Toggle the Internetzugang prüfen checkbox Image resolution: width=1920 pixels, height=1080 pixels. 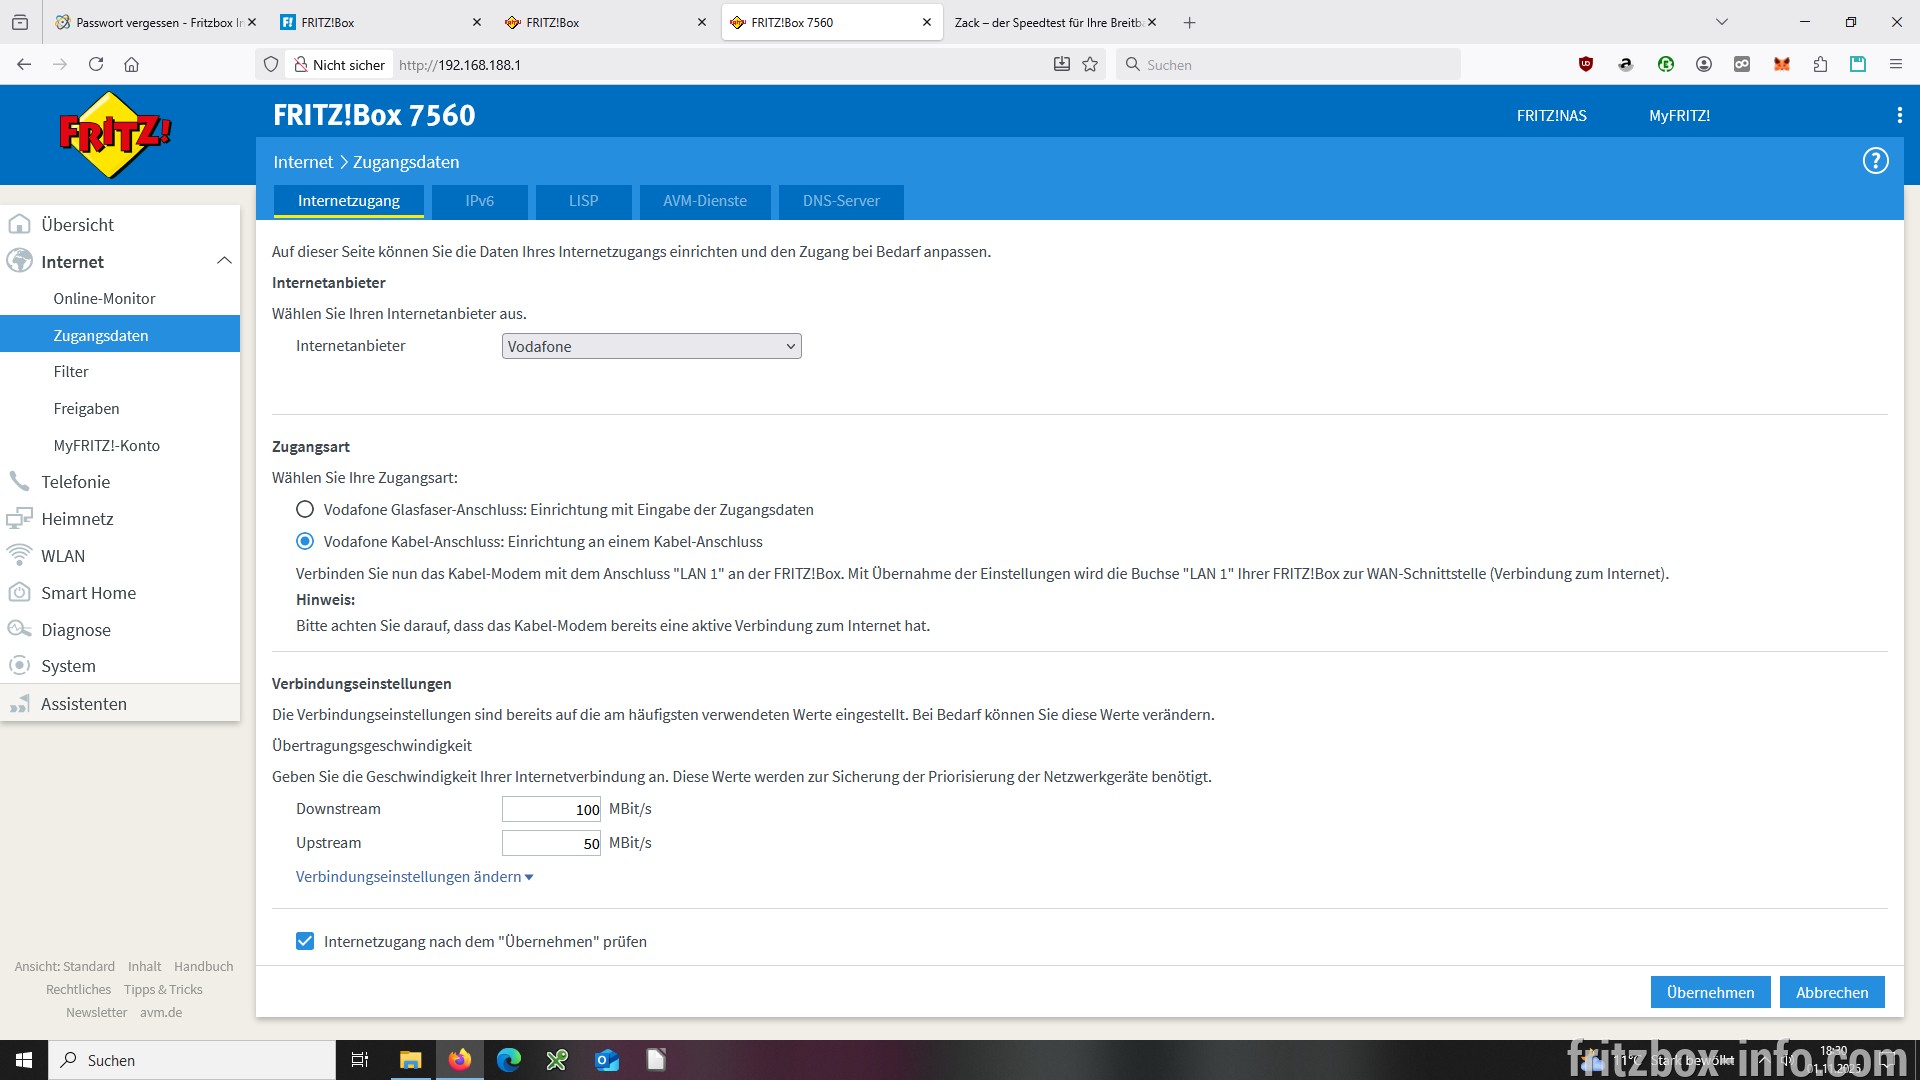[305, 942]
